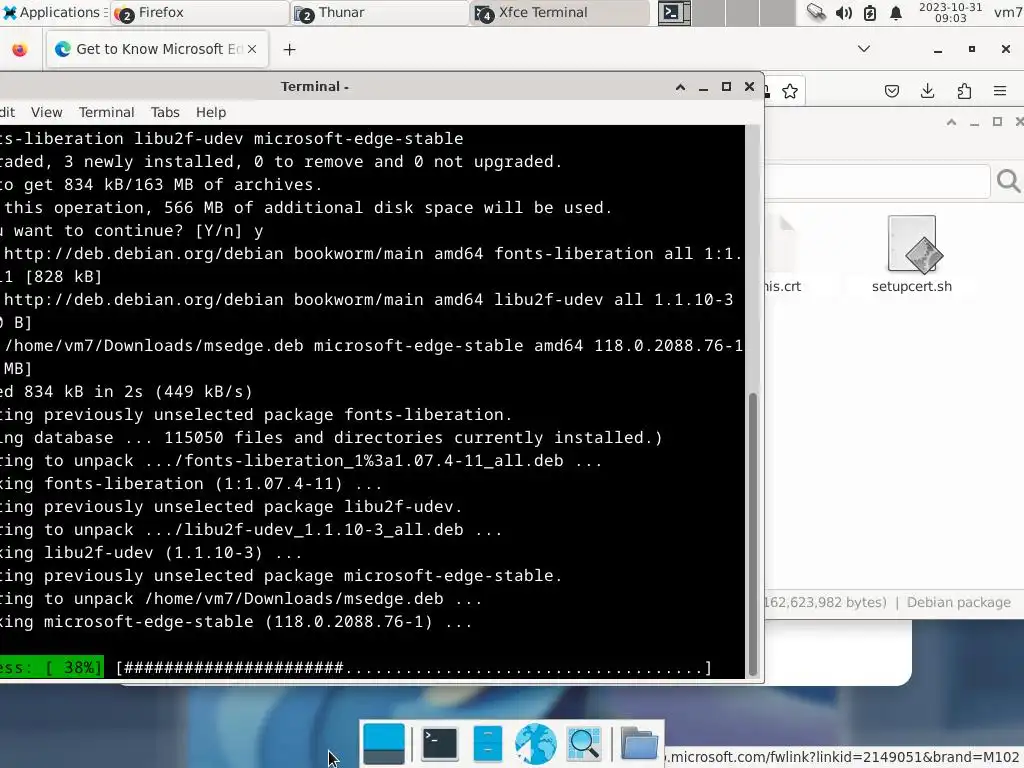
Task: Click the msedge.deb path line in terminal output
Action: point(372,345)
